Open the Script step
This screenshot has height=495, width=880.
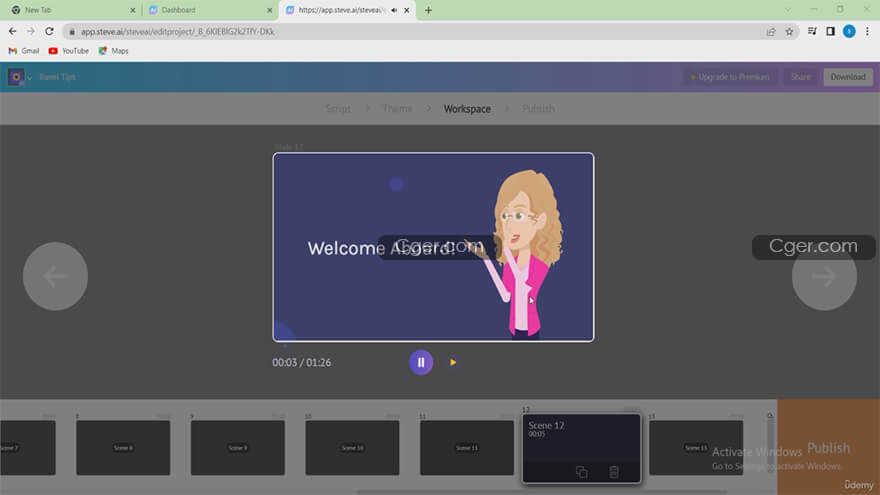[338, 108]
